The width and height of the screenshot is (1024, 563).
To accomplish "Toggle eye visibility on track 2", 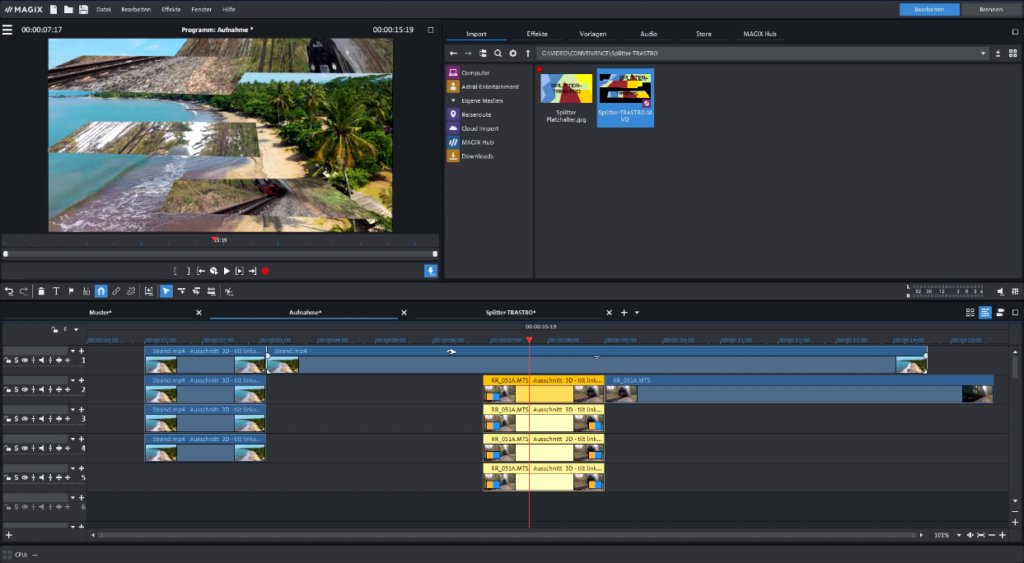I will click(25, 390).
